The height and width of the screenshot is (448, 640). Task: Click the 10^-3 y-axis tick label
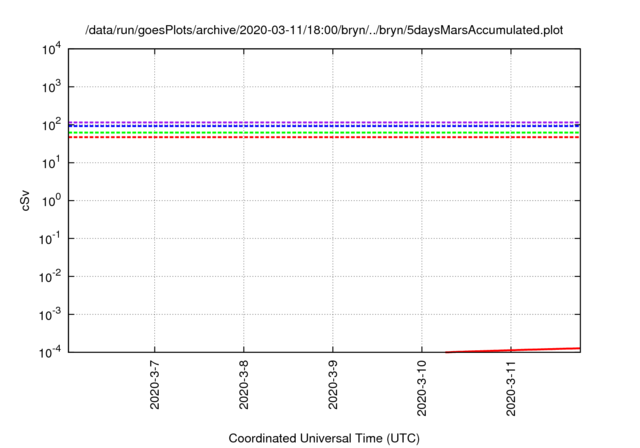tap(50, 315)
